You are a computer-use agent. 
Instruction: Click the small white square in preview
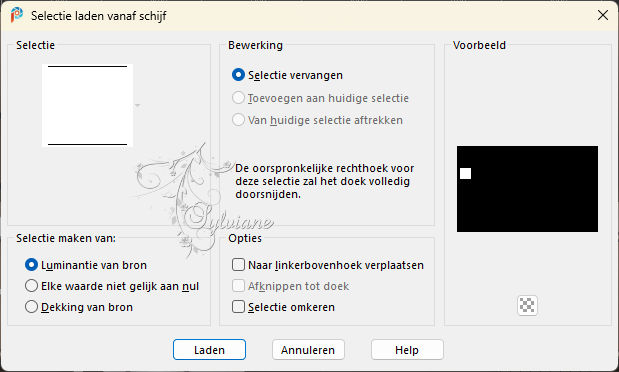coord(465,173)
